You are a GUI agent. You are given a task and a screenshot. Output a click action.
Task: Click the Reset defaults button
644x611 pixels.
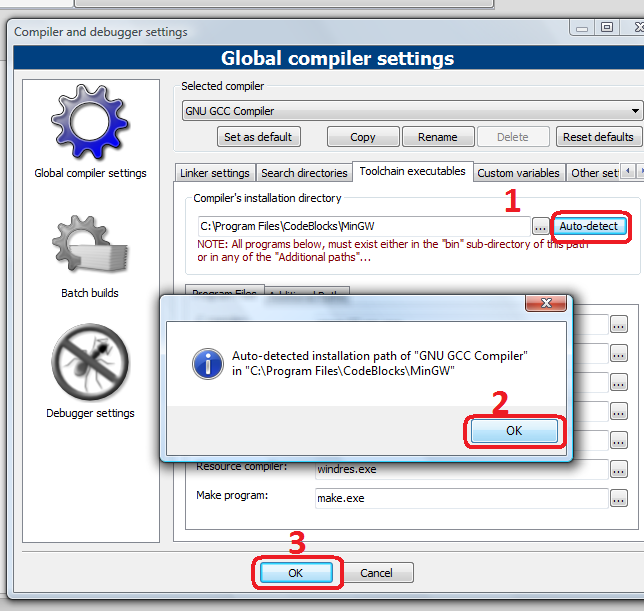click(598, 137)
